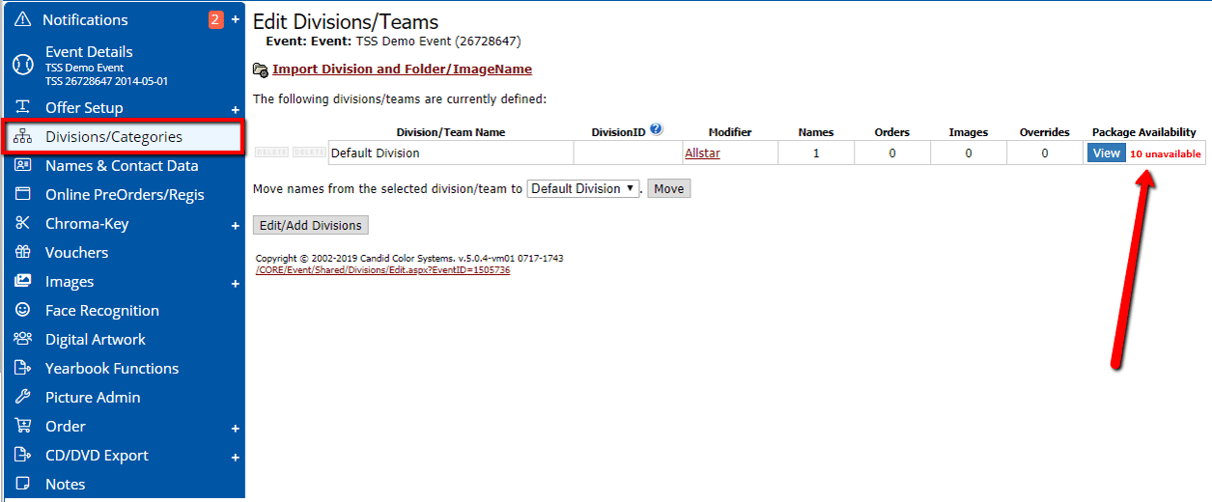
Task: Open the Allstar modifier link
Action: (702, 153)
